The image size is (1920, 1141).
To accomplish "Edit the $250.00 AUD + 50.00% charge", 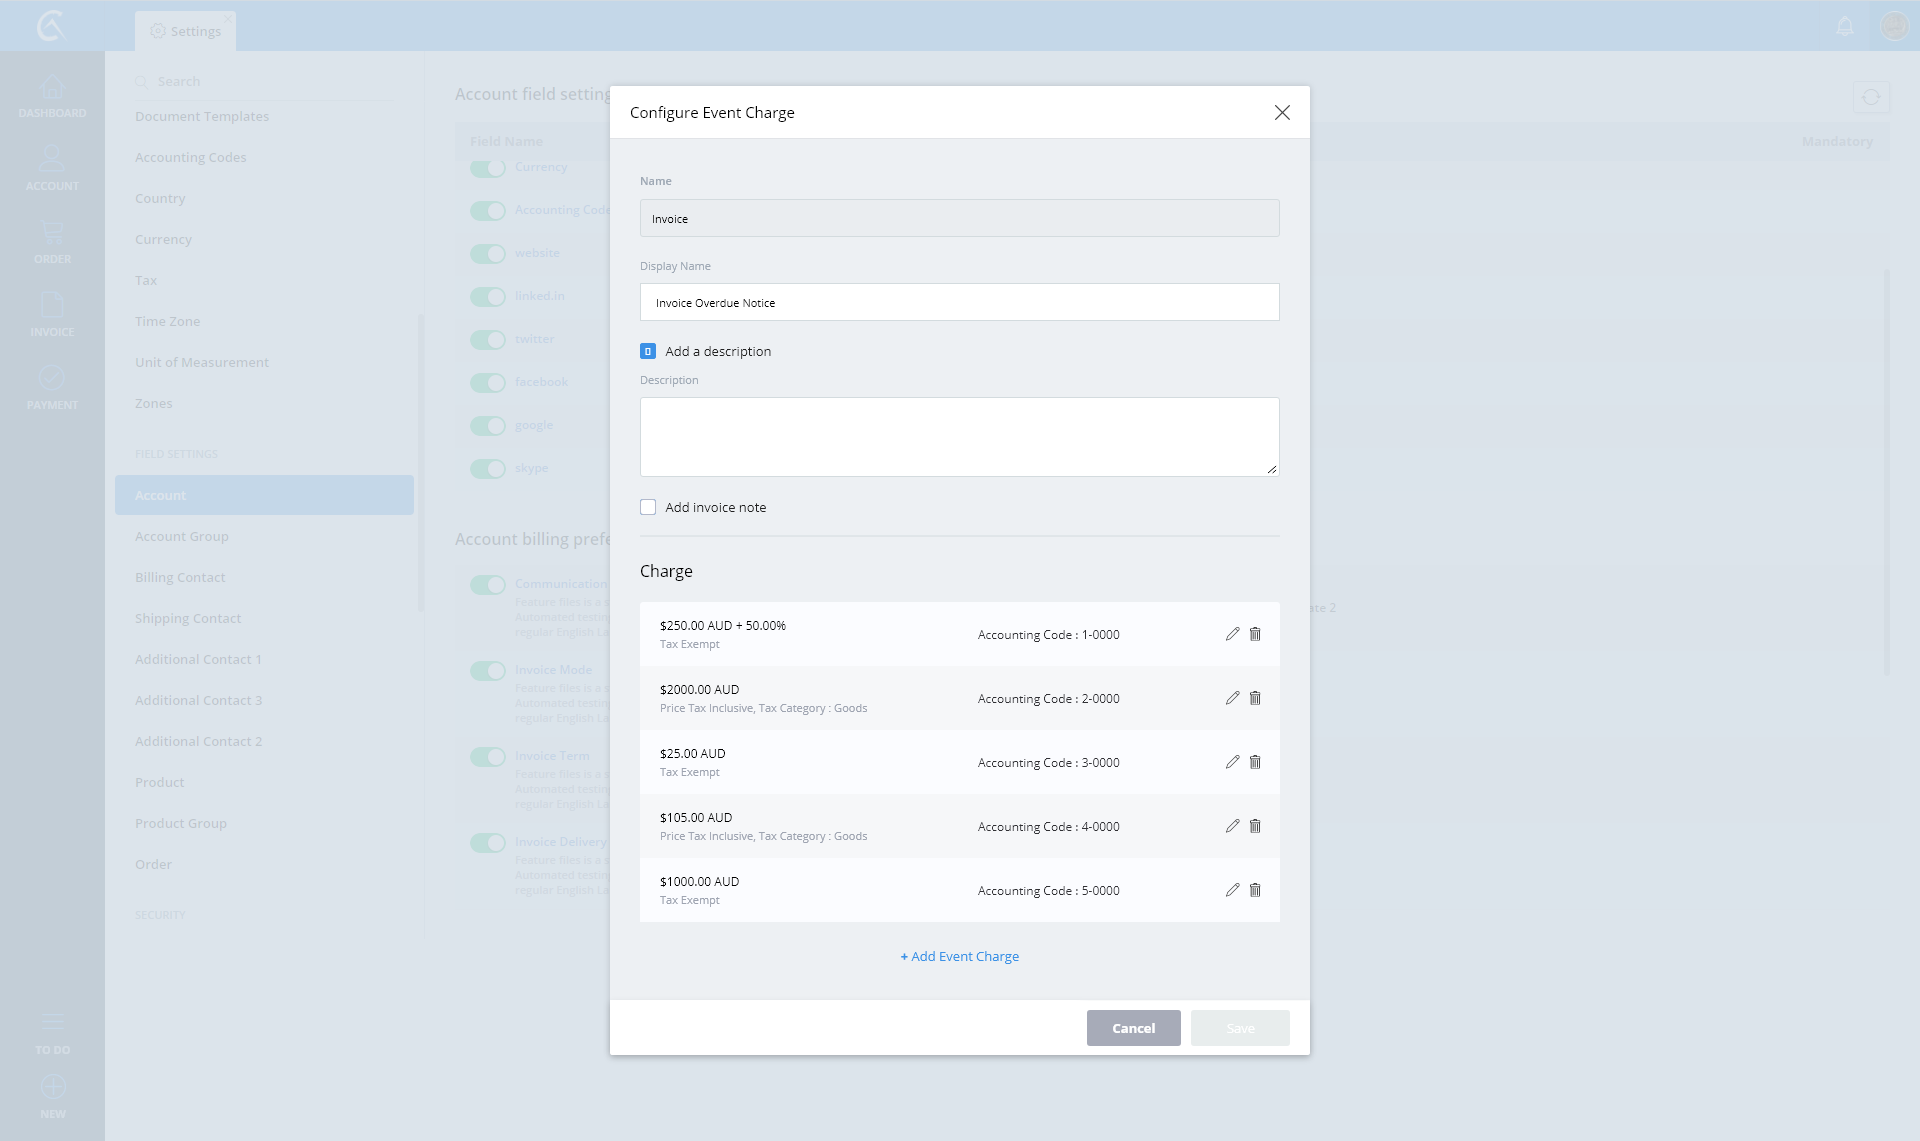I will [x=1232, y=634].
